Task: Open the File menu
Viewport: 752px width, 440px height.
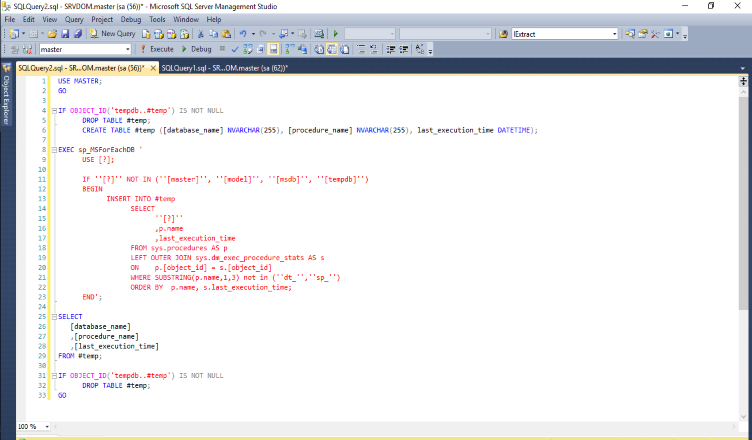Action: (x=10, y=20)
